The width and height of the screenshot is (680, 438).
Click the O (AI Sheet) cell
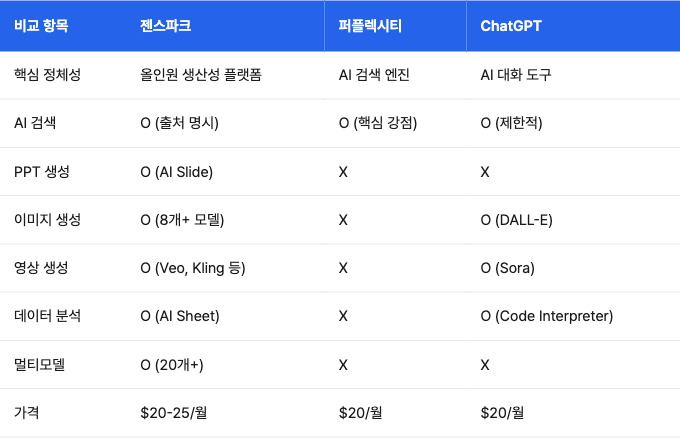180,316
